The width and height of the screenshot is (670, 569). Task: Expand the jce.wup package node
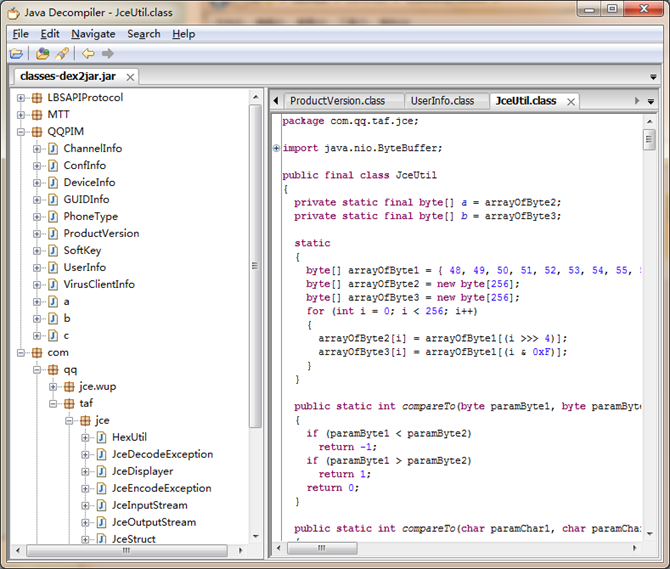53,387
